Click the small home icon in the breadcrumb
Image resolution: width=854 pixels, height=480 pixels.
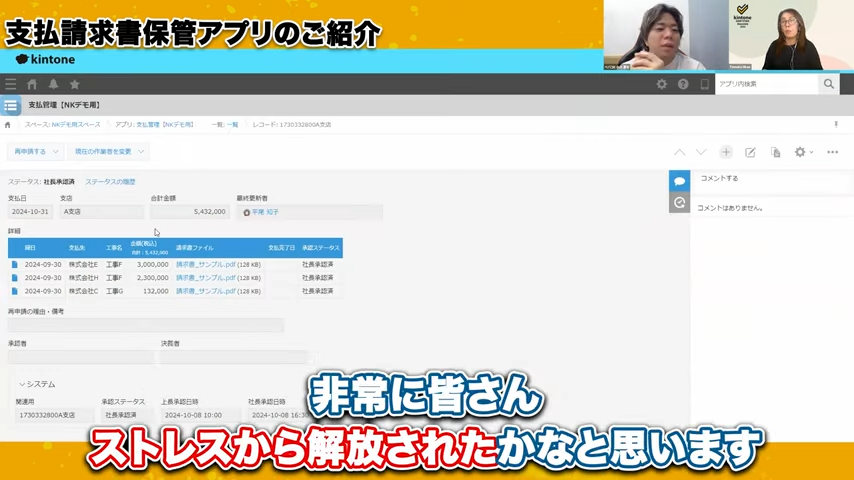click(x=8, y=125)
